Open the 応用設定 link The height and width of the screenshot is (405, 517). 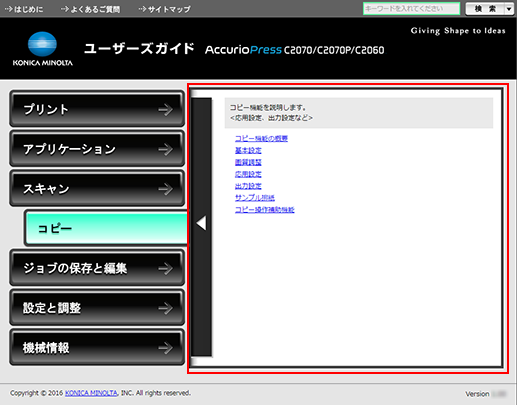point(248,174)
